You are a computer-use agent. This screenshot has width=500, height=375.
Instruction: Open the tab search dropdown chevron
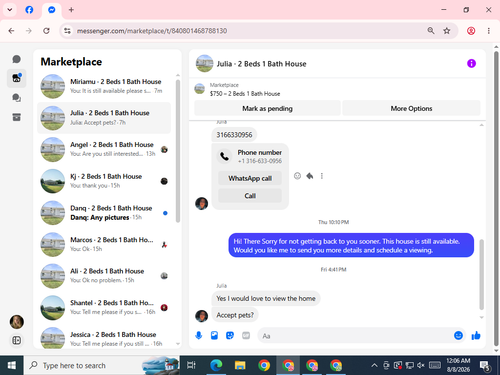point(10,10)
